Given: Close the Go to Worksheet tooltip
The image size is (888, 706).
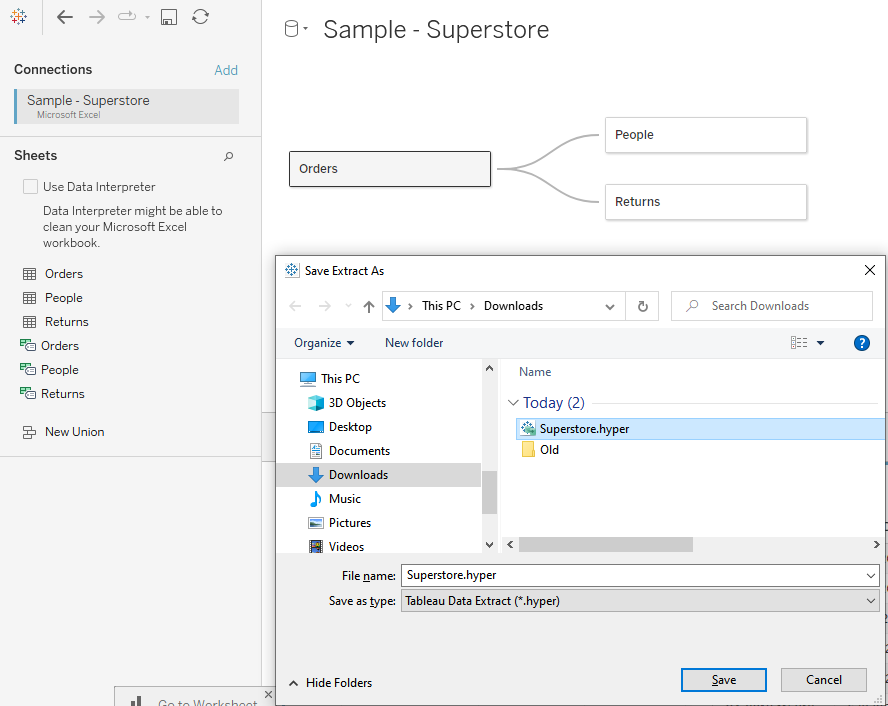Looking at the screenshot, I should (268, 694).
